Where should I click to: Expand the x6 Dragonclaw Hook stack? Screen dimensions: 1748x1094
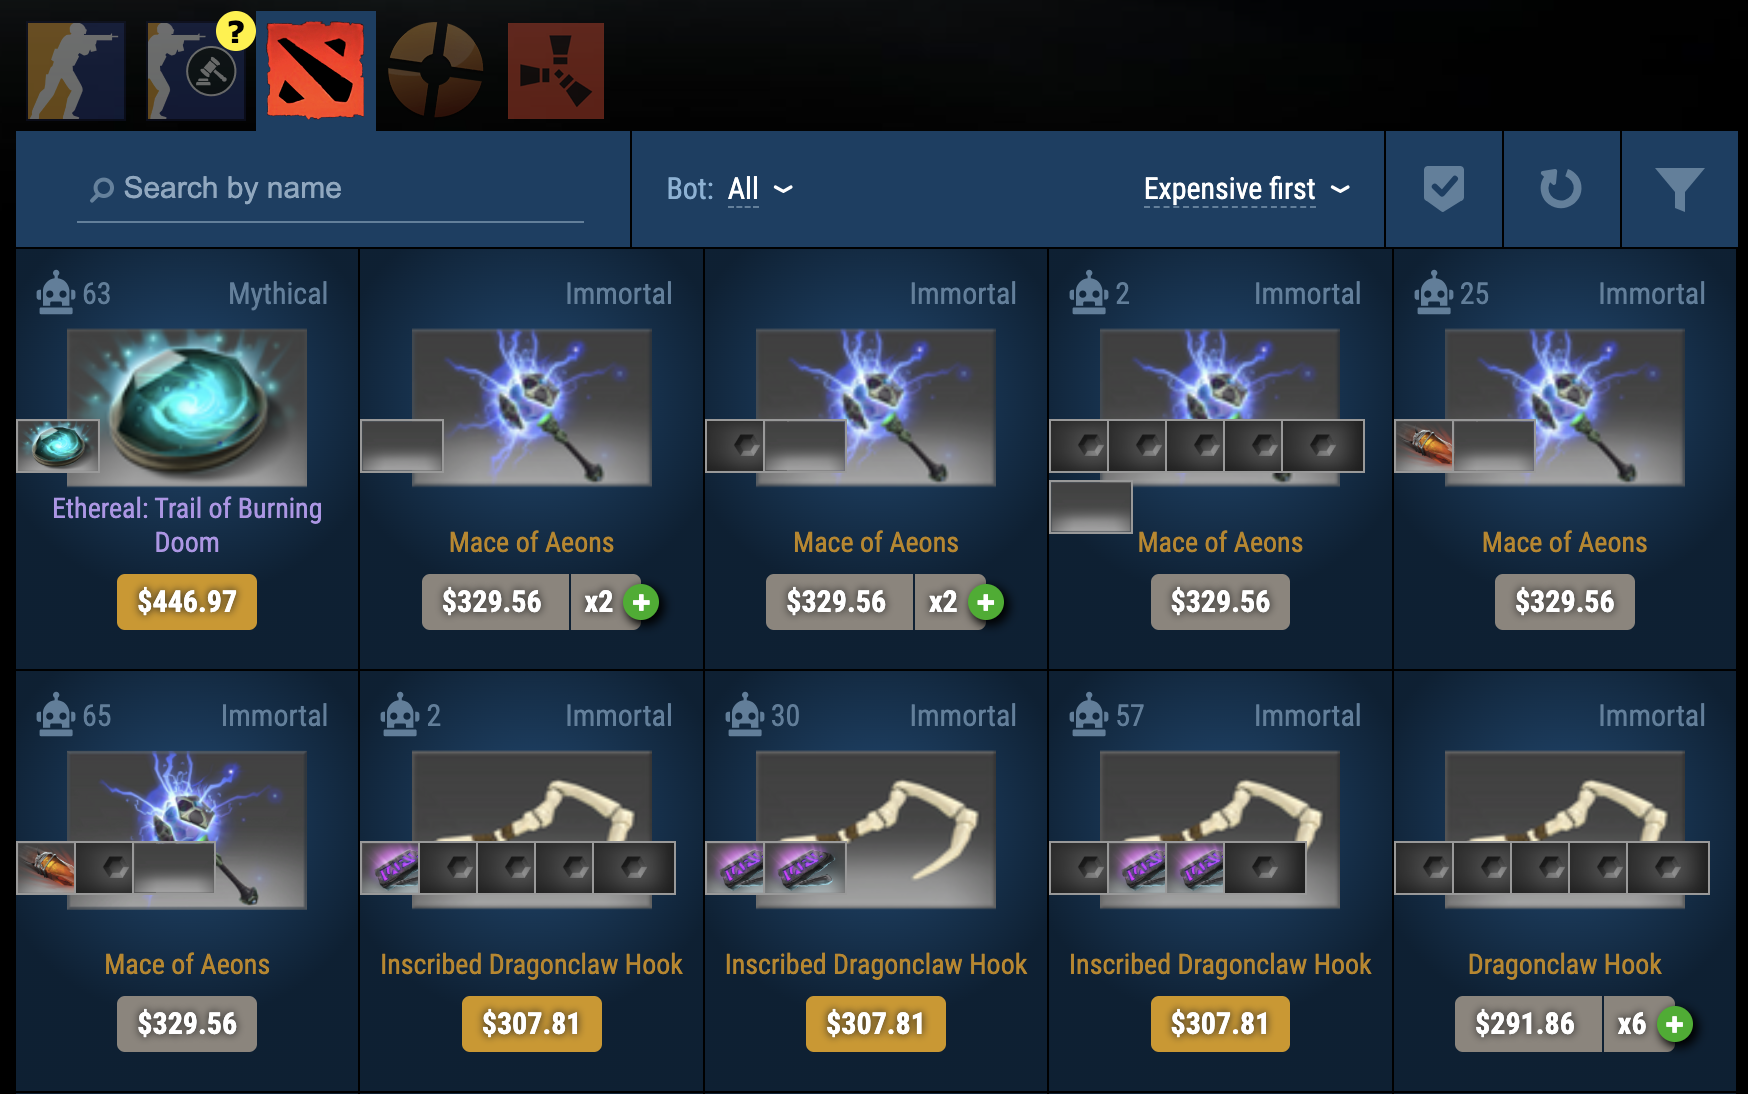[1632, 1024]
